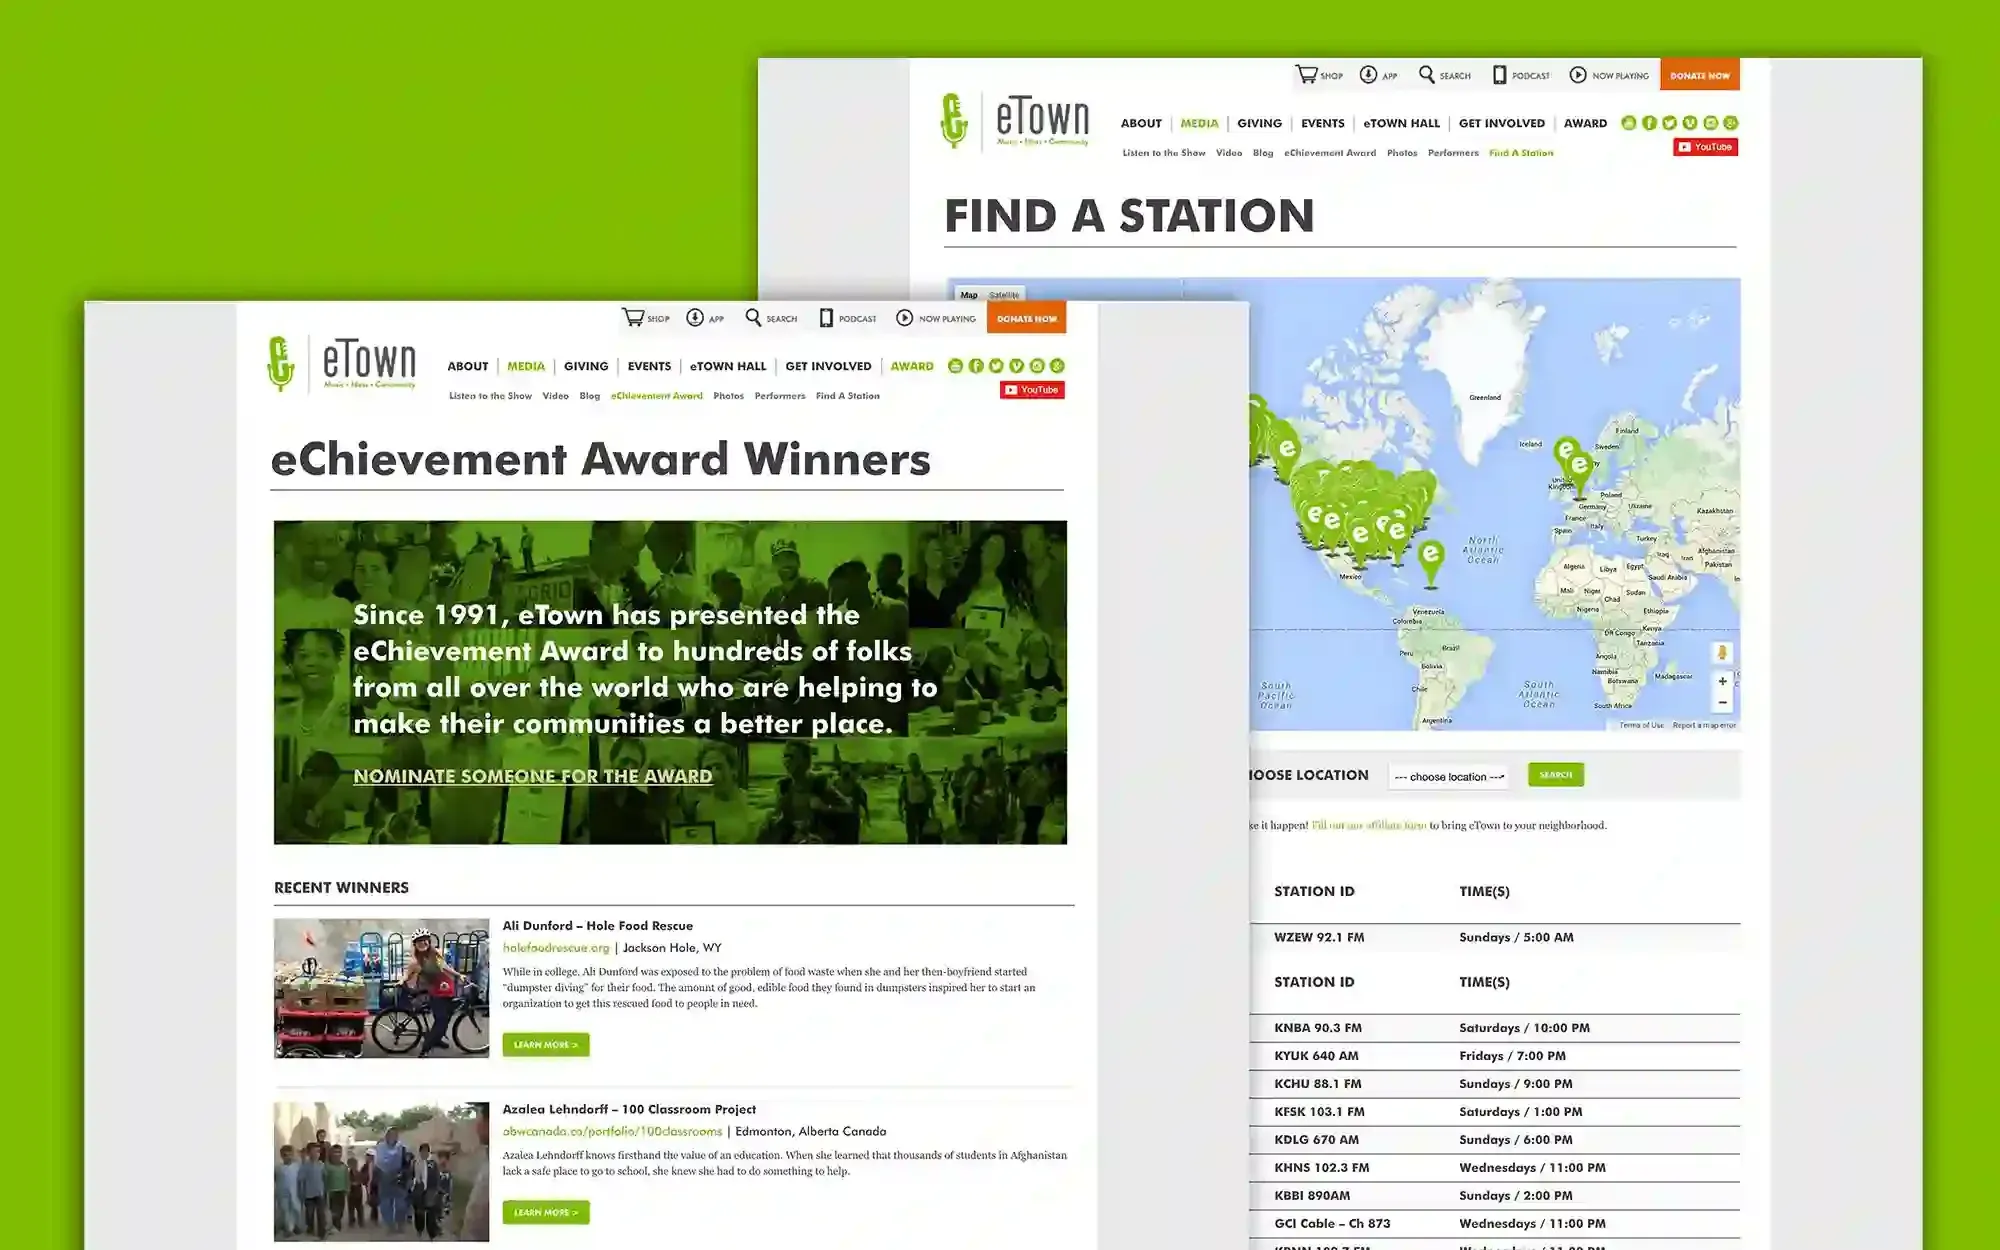Click KCHU 88.1 FM station row

click(1494, 1084)
